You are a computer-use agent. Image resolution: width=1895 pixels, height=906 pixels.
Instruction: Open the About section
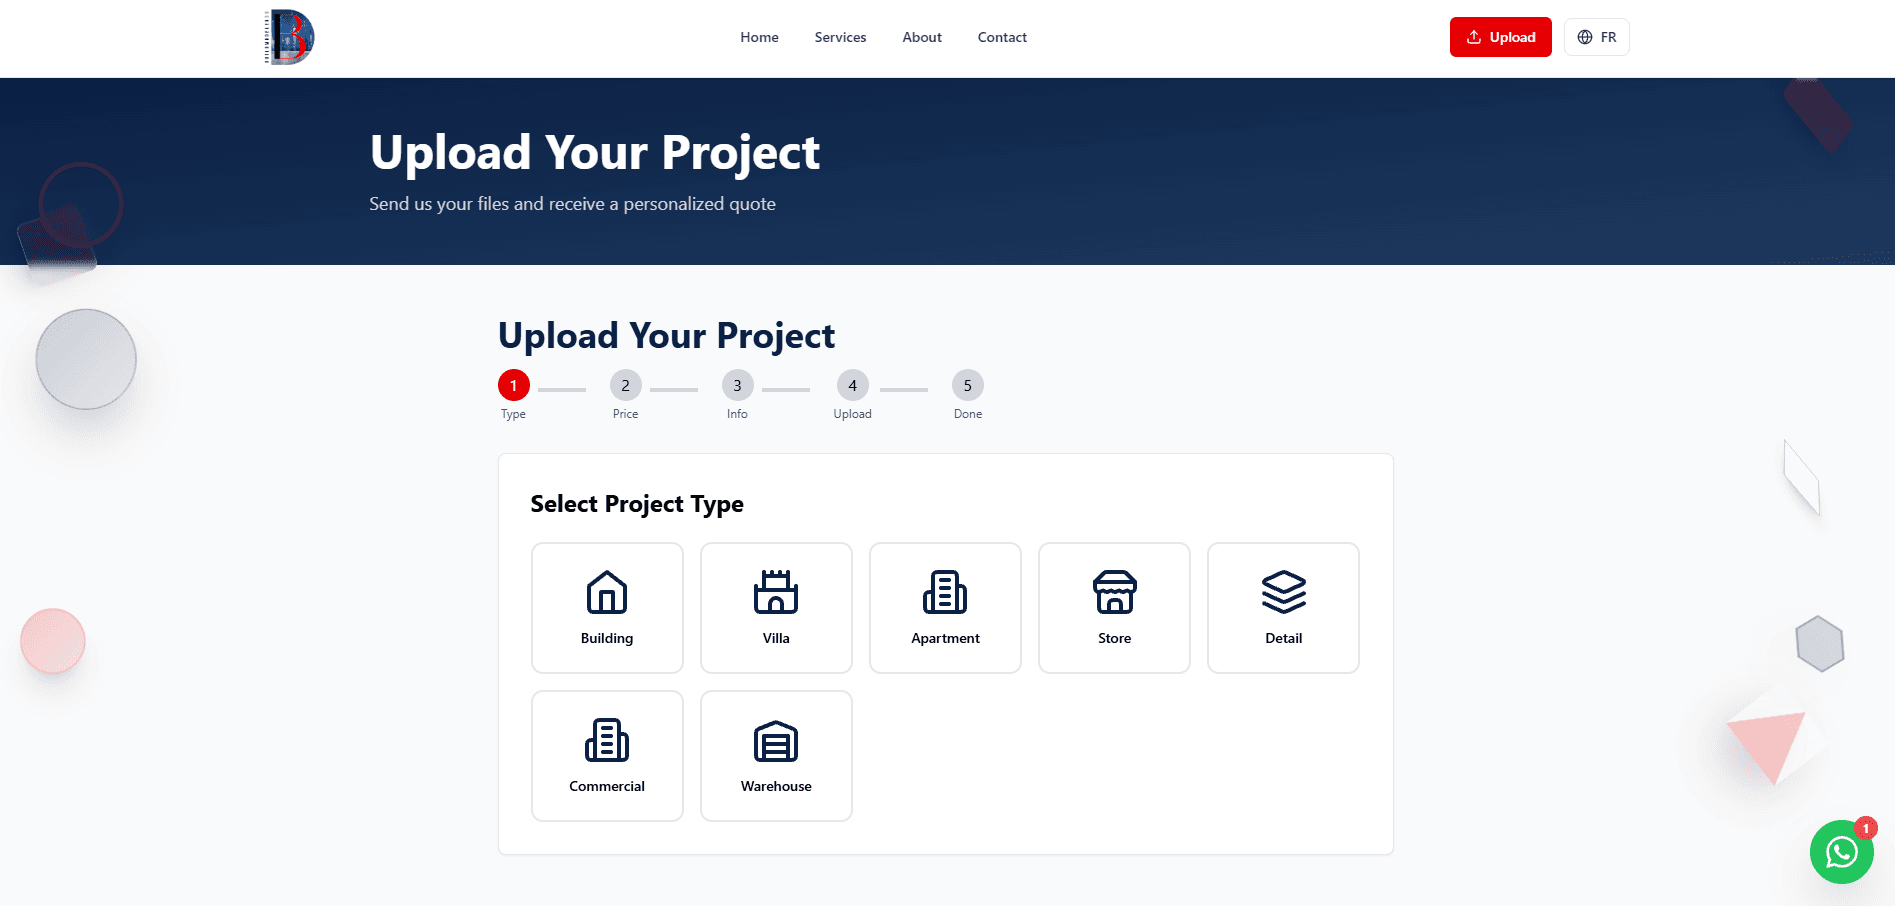(x=921, y=37)
